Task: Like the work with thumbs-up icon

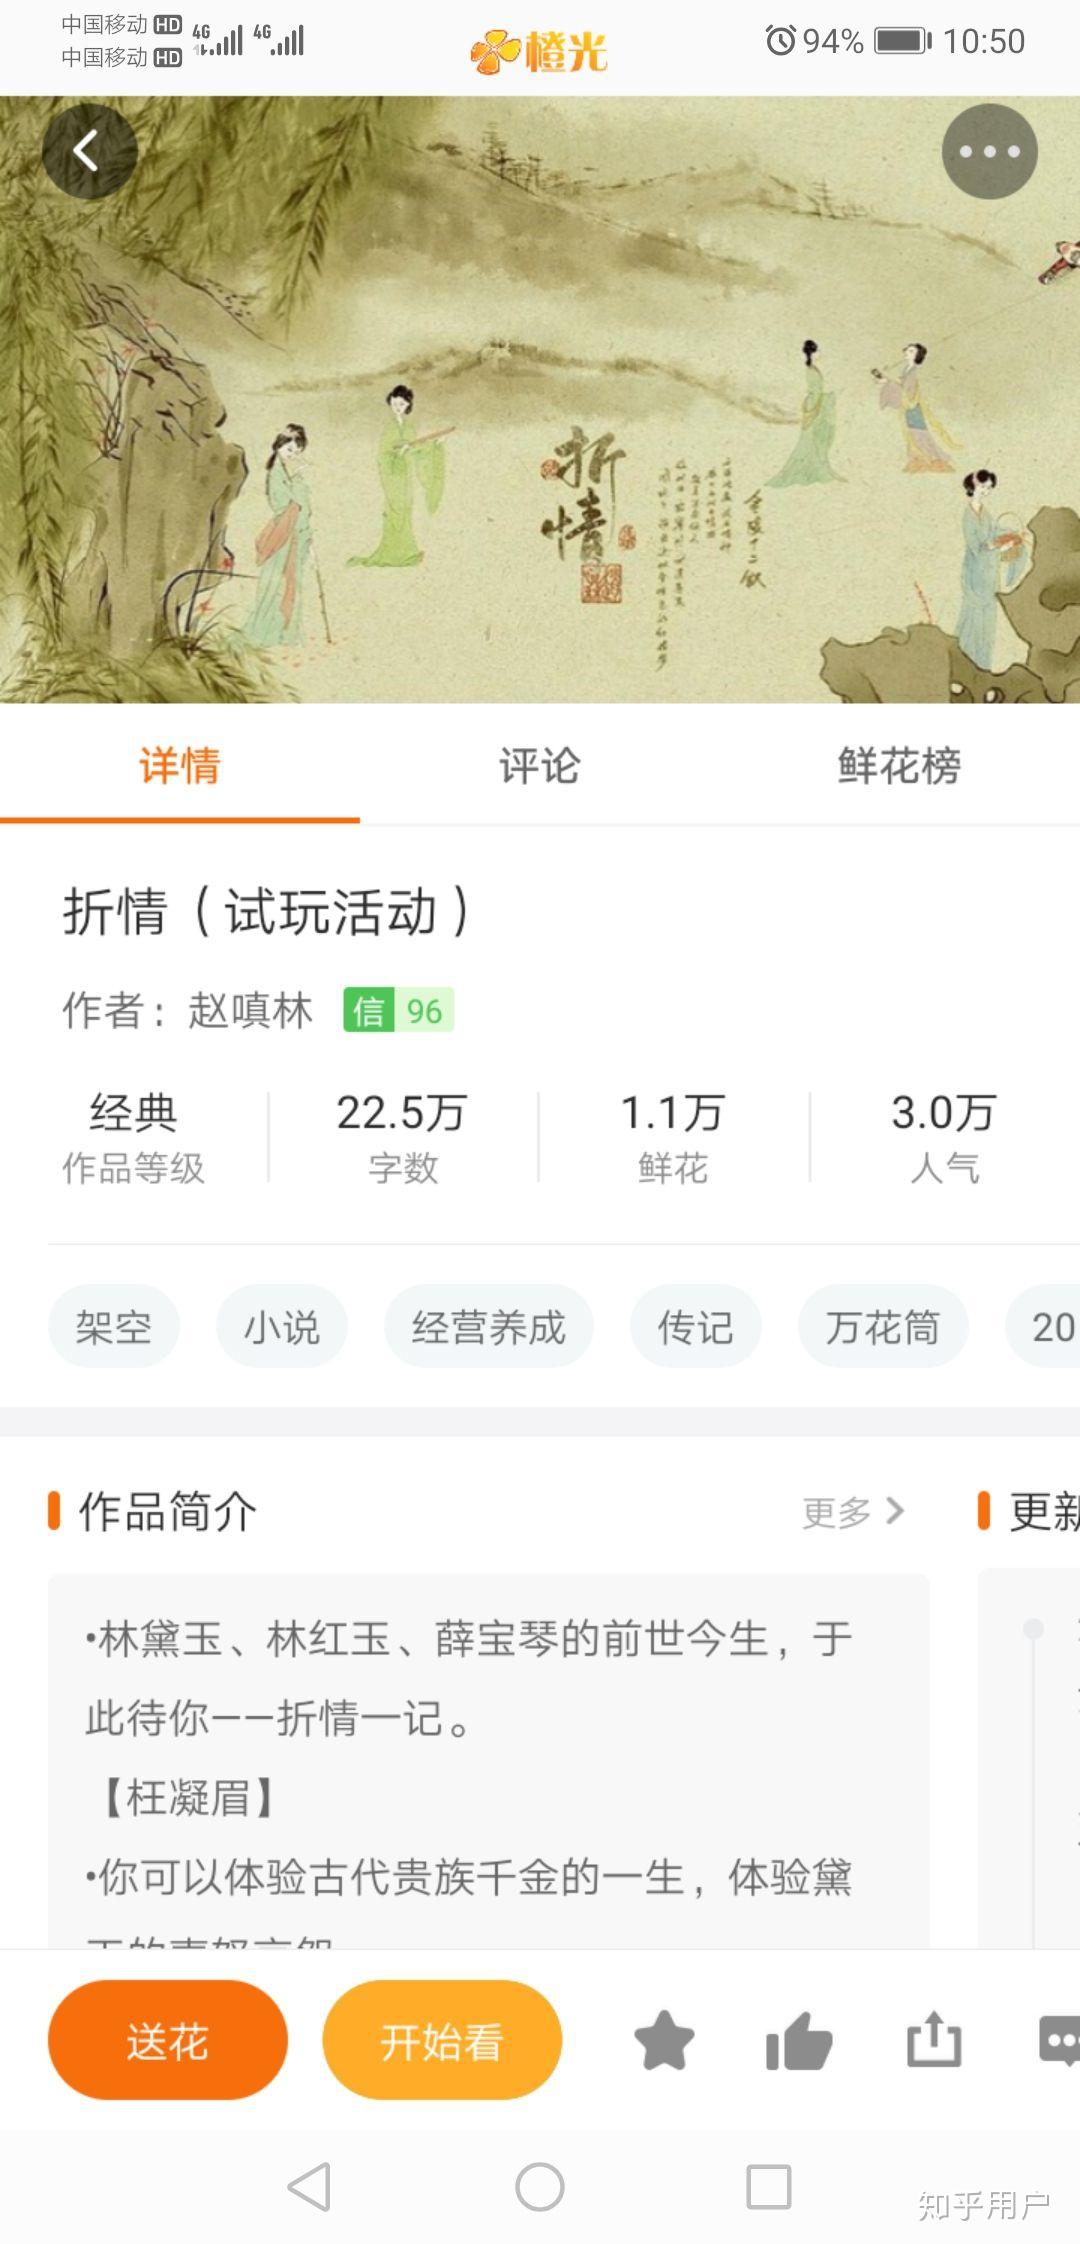Action: (799, 2041)
